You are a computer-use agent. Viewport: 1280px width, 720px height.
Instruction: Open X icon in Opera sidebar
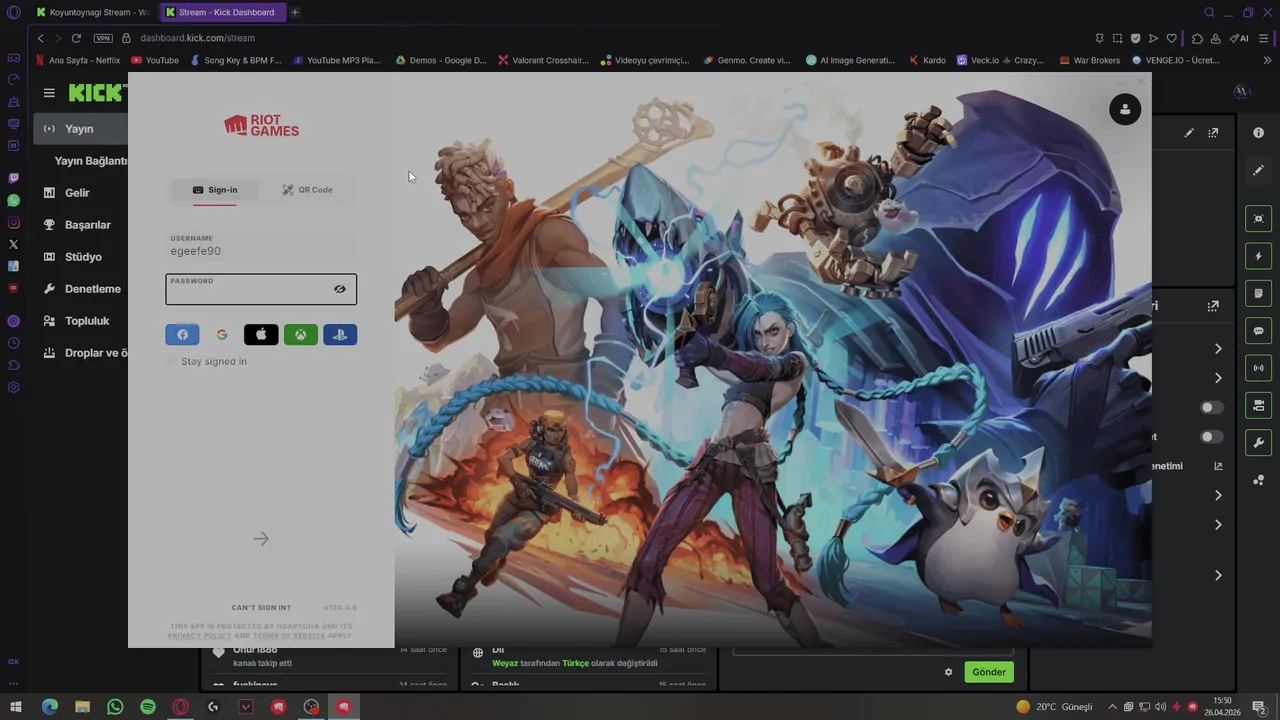click(x=13, y=244)
